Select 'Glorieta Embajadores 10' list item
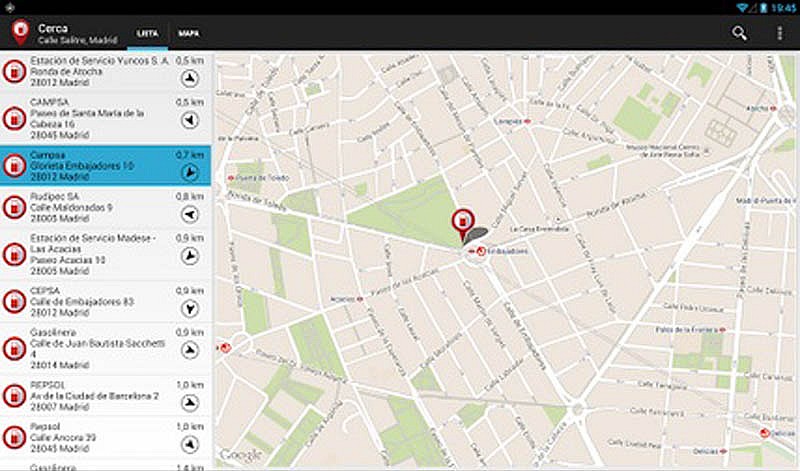Viewport: 800px width, 471px height. pos(106,166)
